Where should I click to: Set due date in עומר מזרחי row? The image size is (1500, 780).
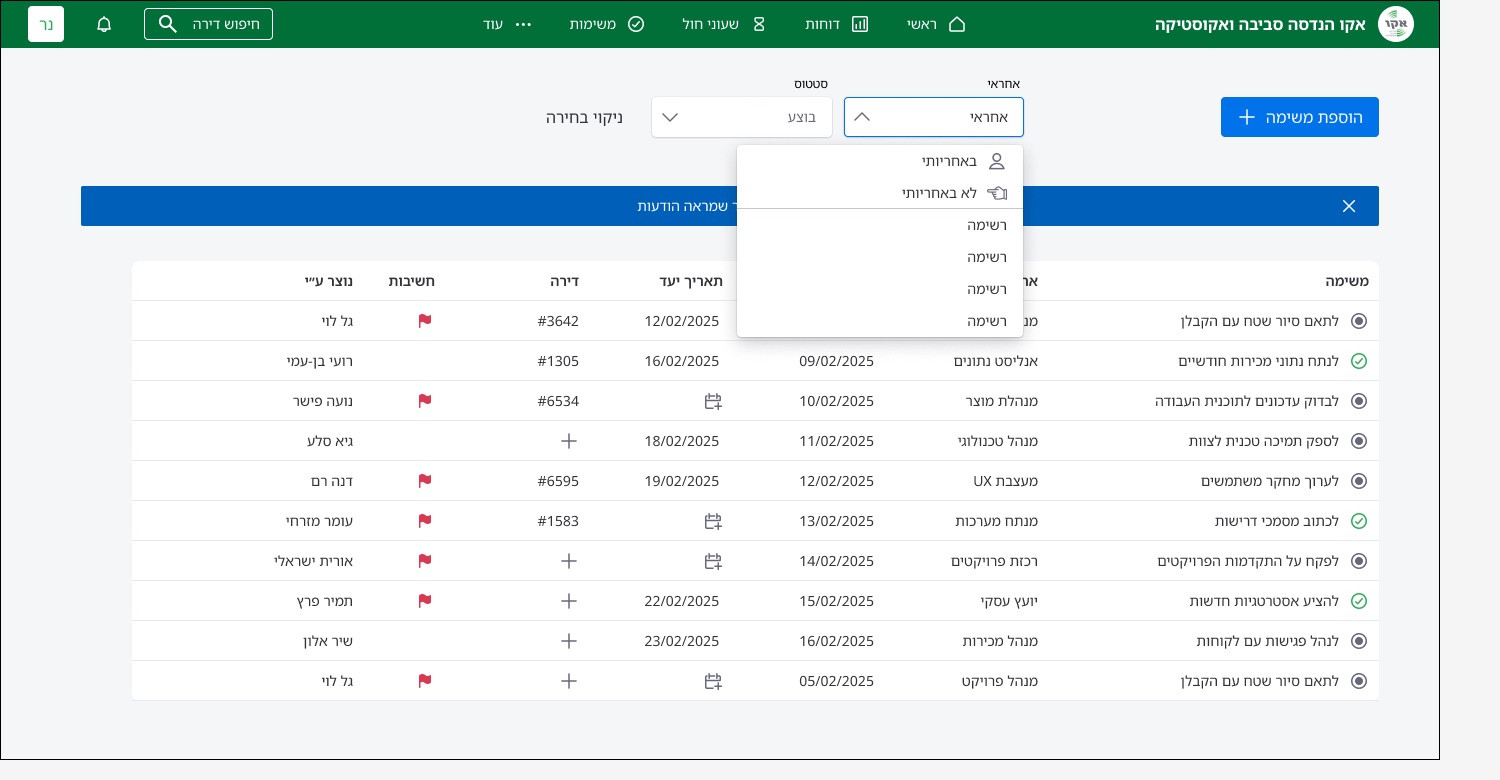(713, 521)
